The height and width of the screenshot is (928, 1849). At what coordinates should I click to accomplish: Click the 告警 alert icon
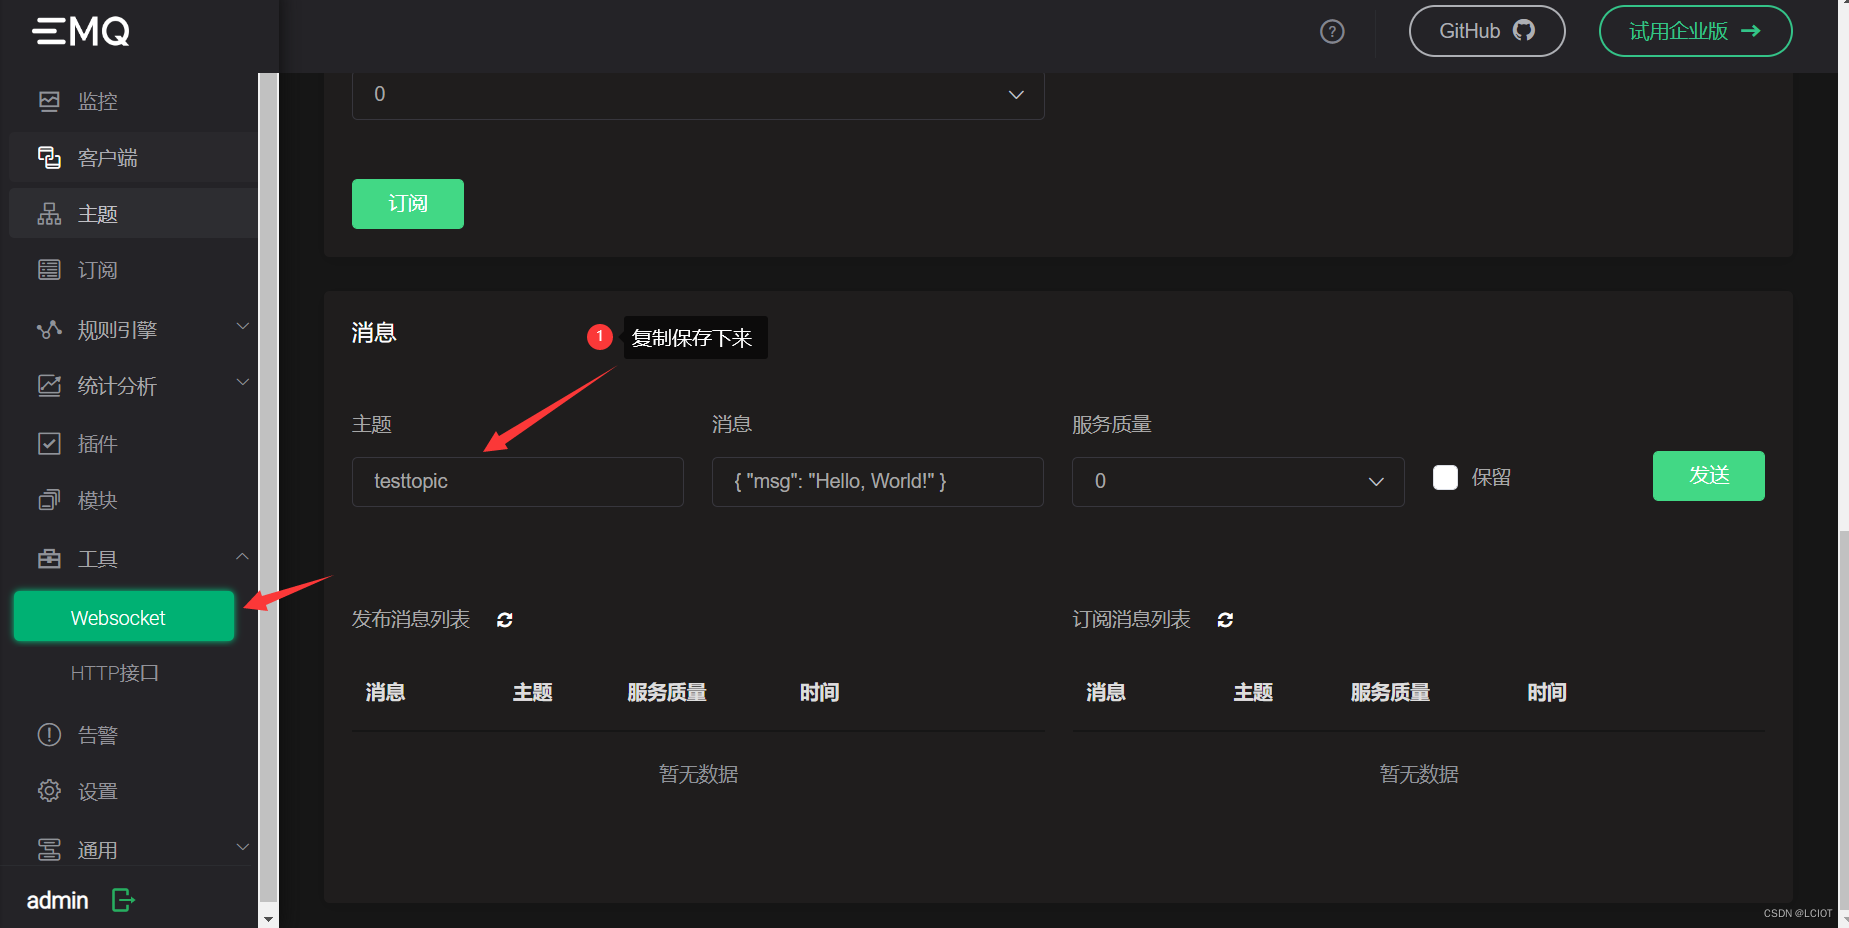(x=49, y=735)
